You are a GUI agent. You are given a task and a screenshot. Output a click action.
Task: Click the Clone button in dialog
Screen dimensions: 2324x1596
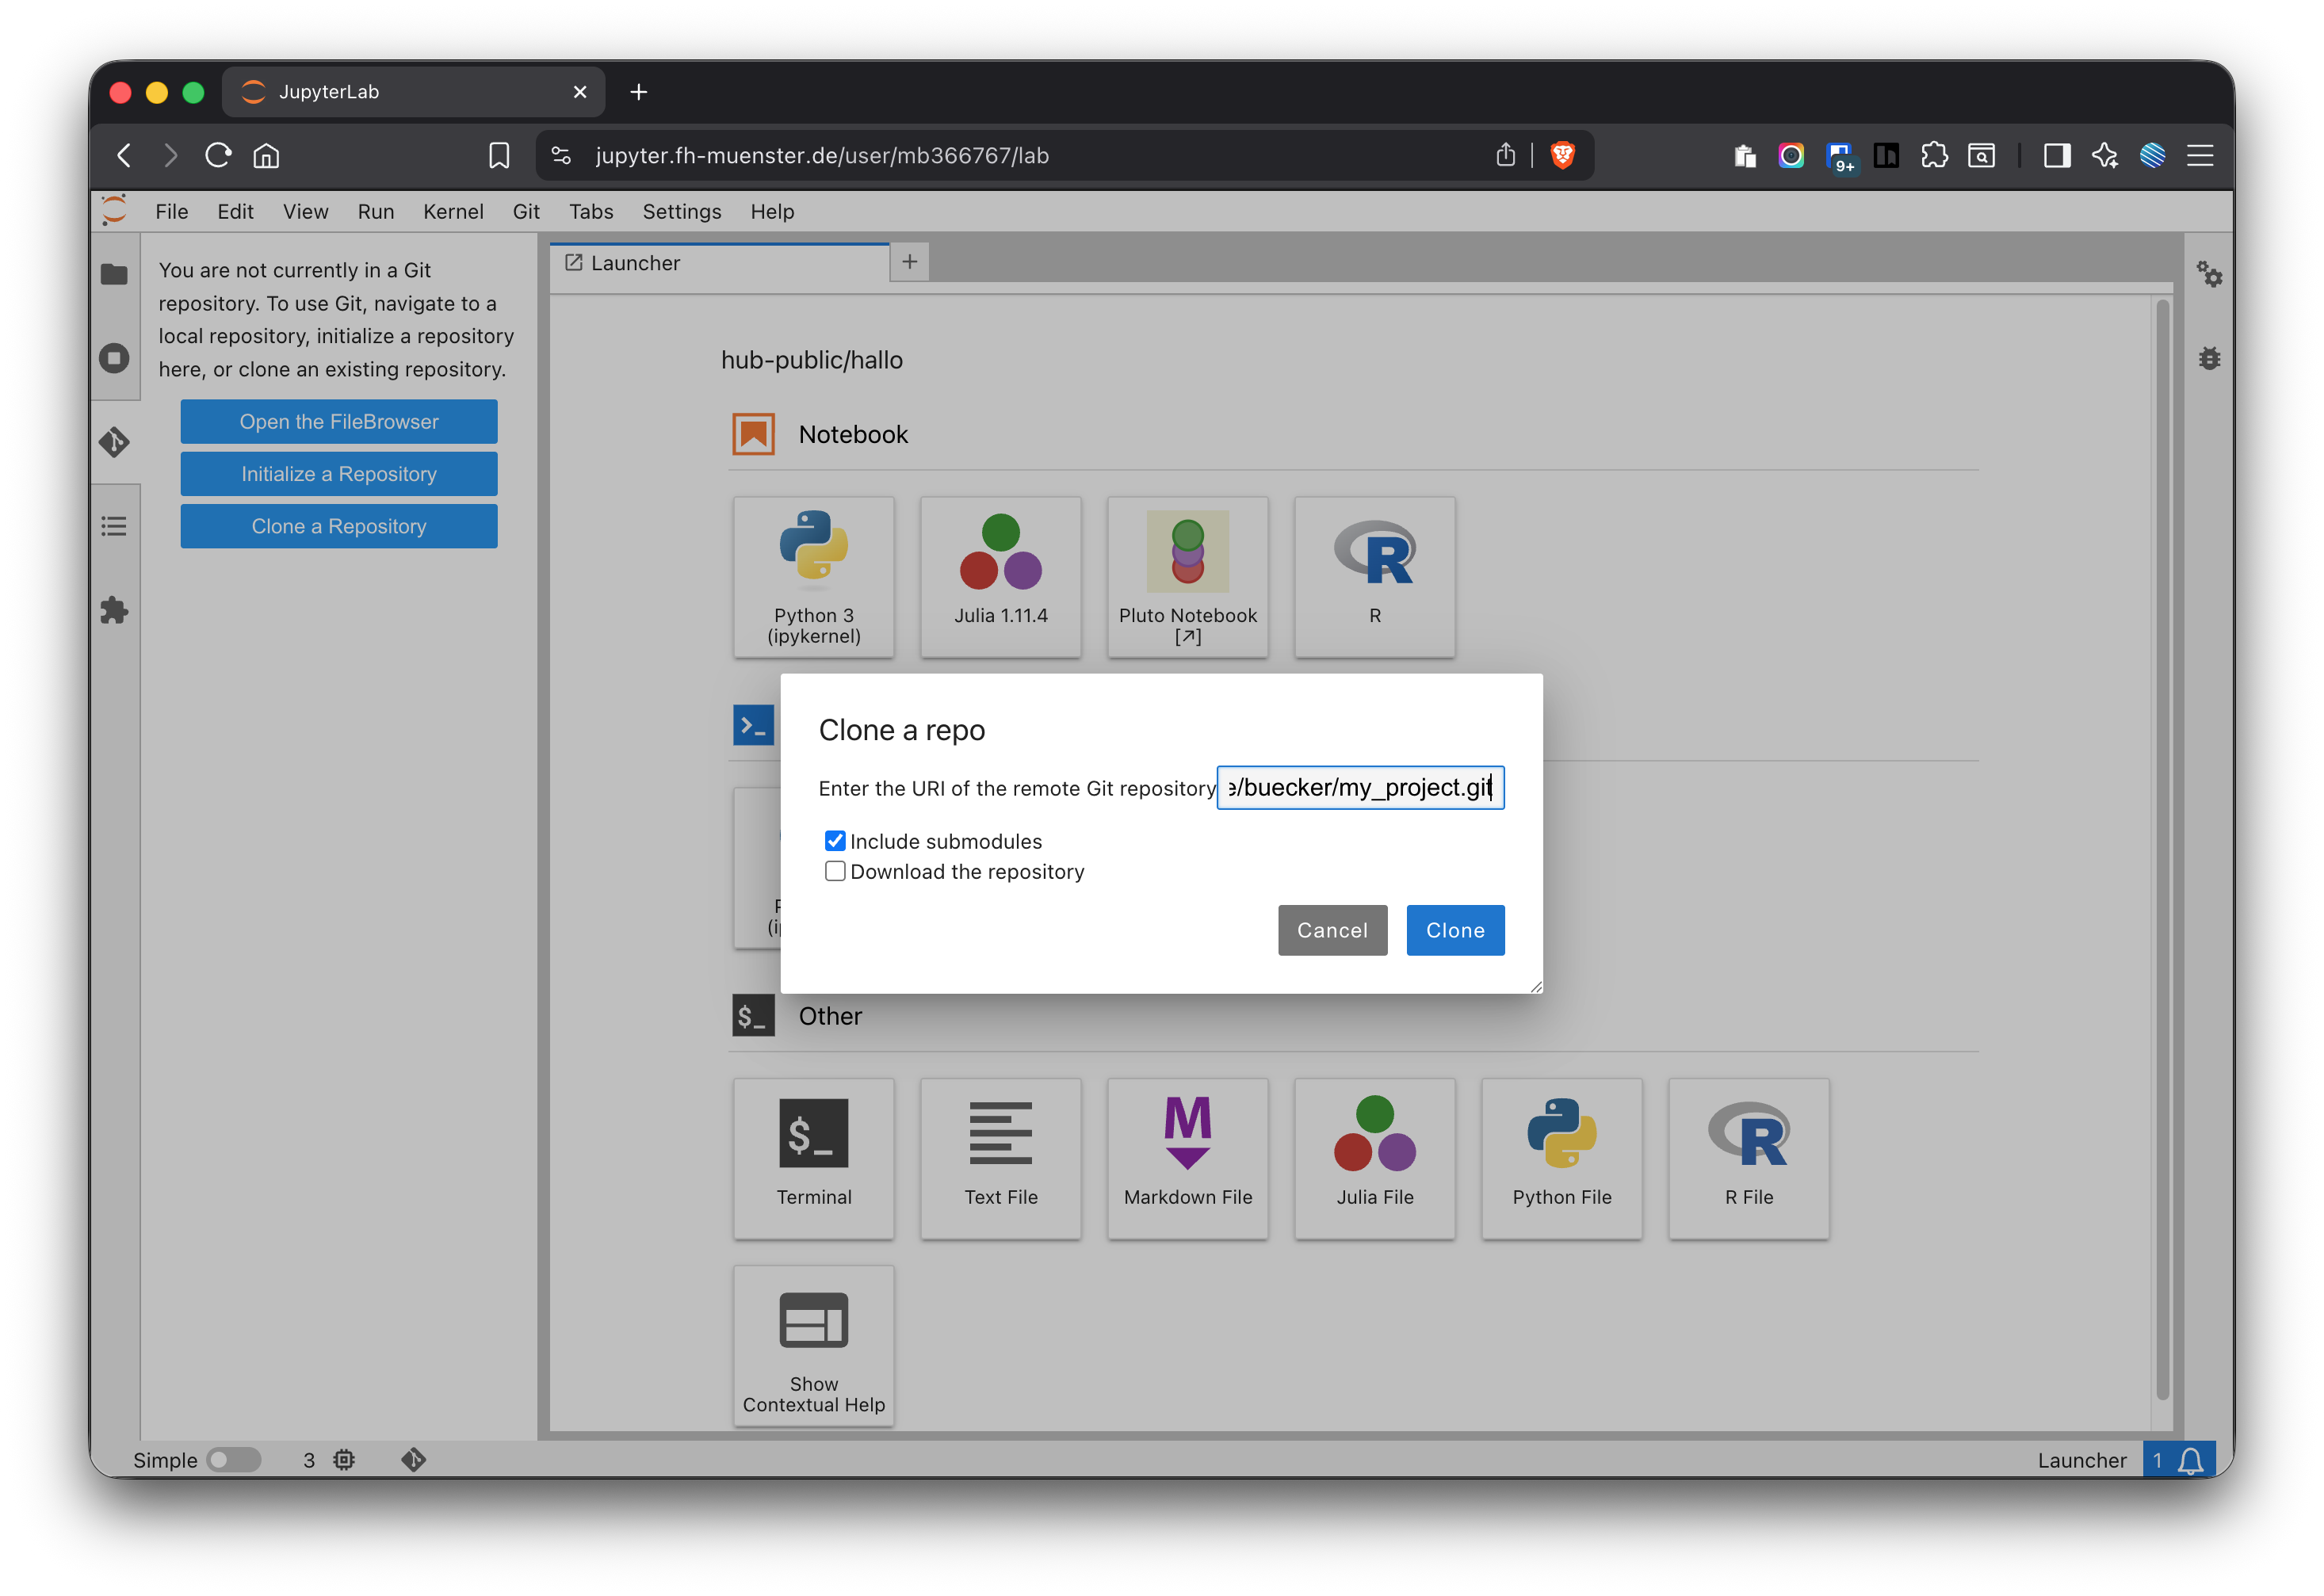[x=1454, y=930]
